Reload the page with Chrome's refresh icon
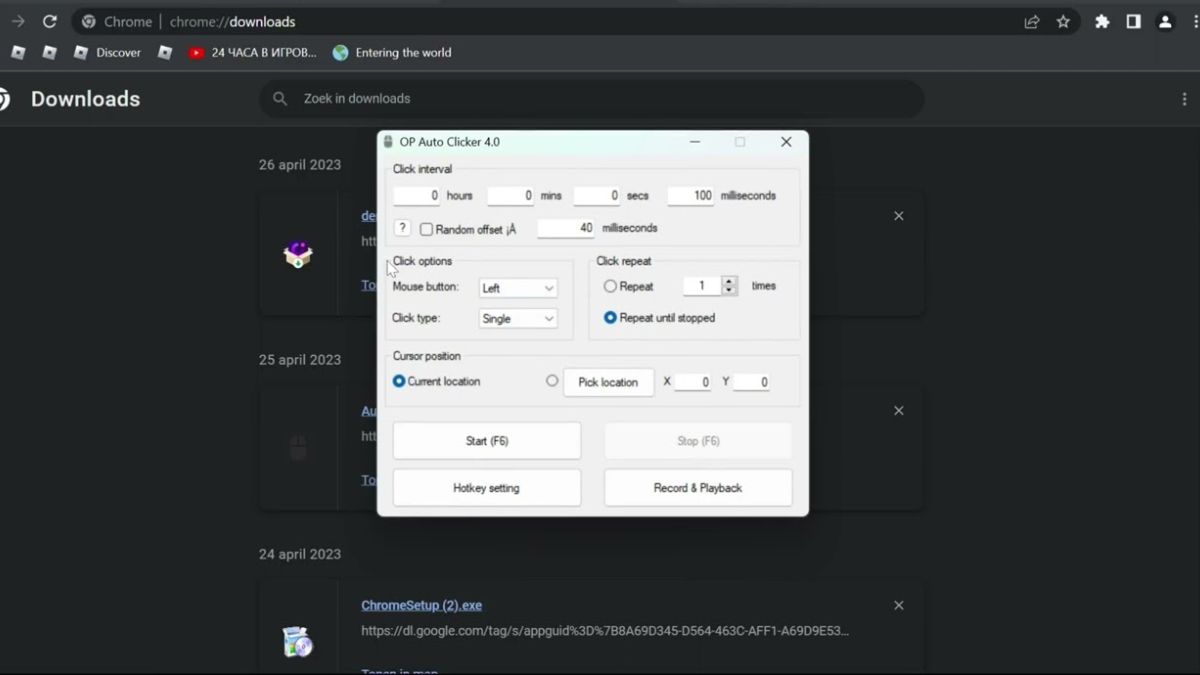Viewport: 1200px width, 675px height. click(x=49, y=21)
